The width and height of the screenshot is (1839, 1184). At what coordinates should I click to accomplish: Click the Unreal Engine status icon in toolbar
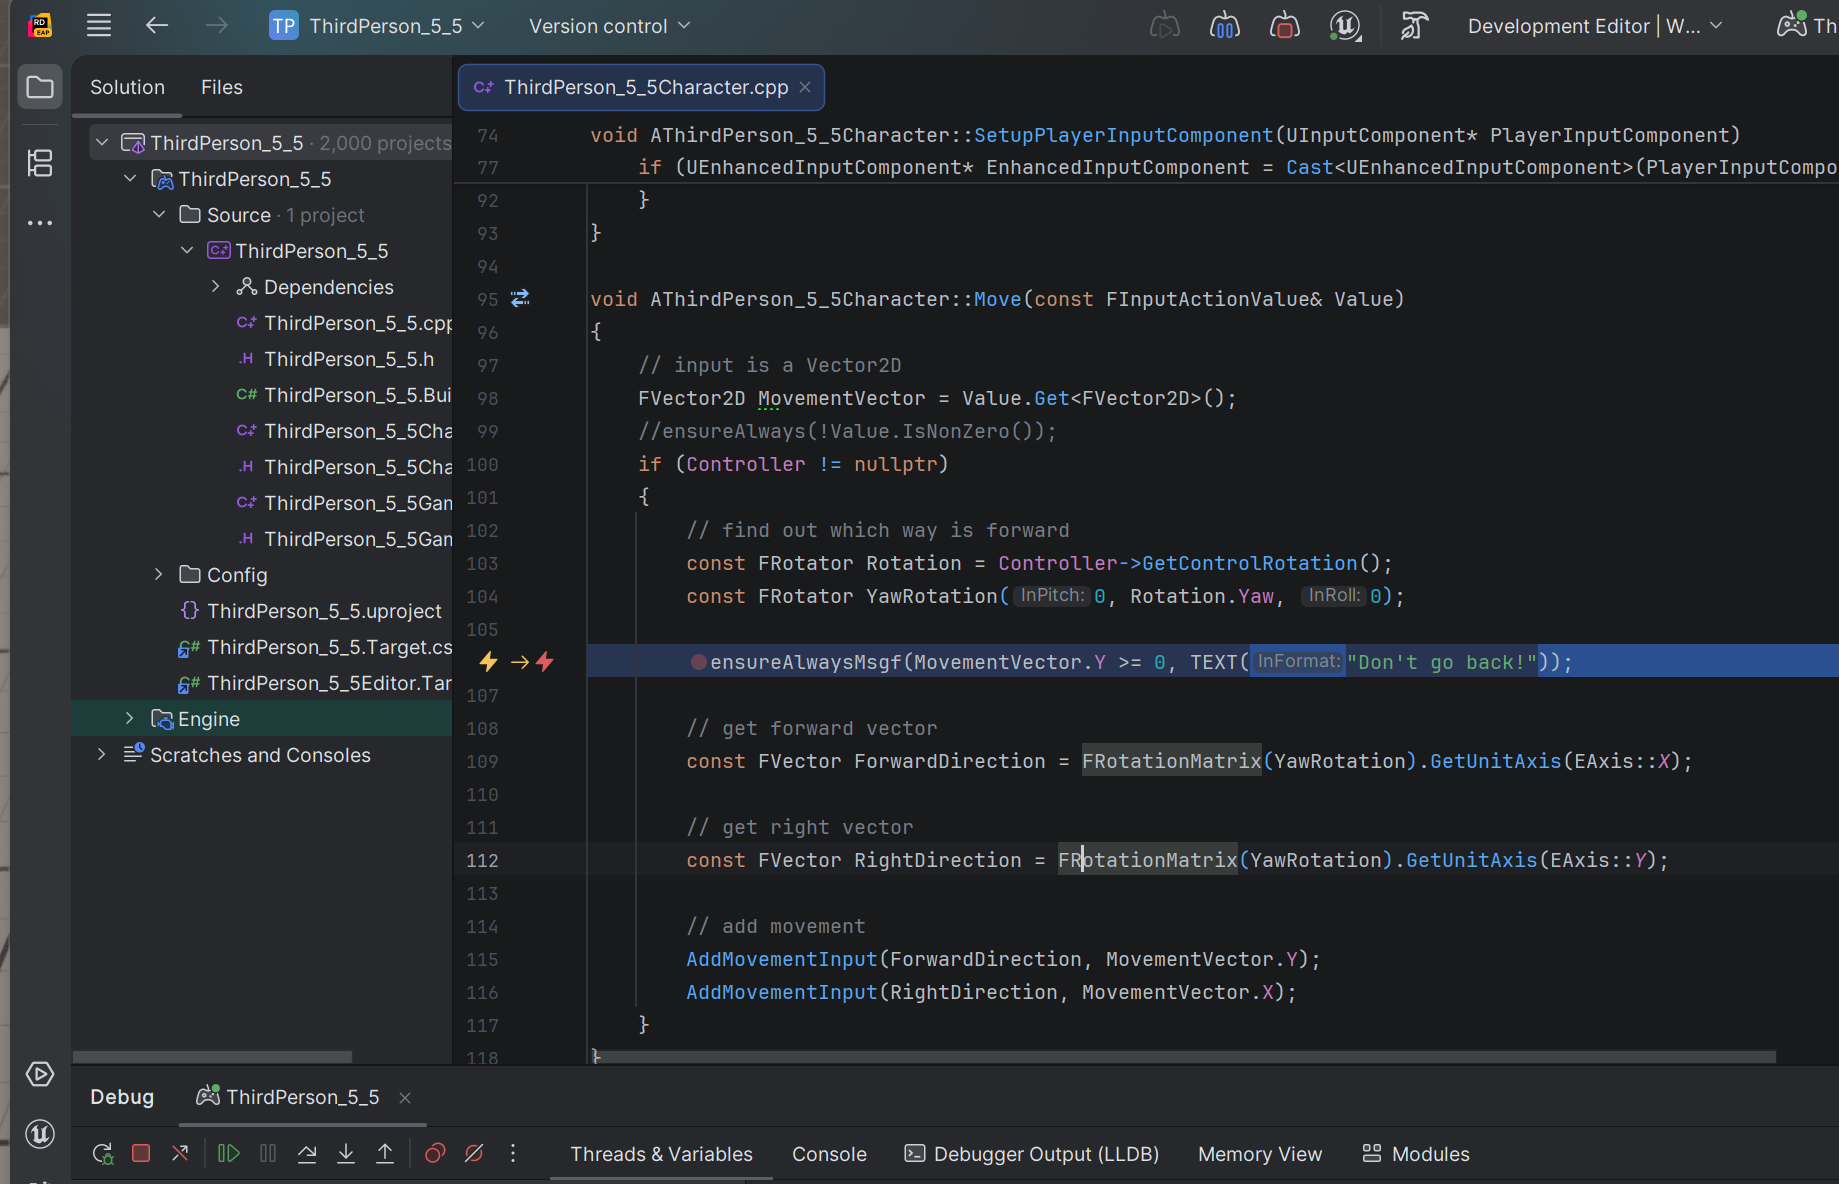tap(1345, 26)
